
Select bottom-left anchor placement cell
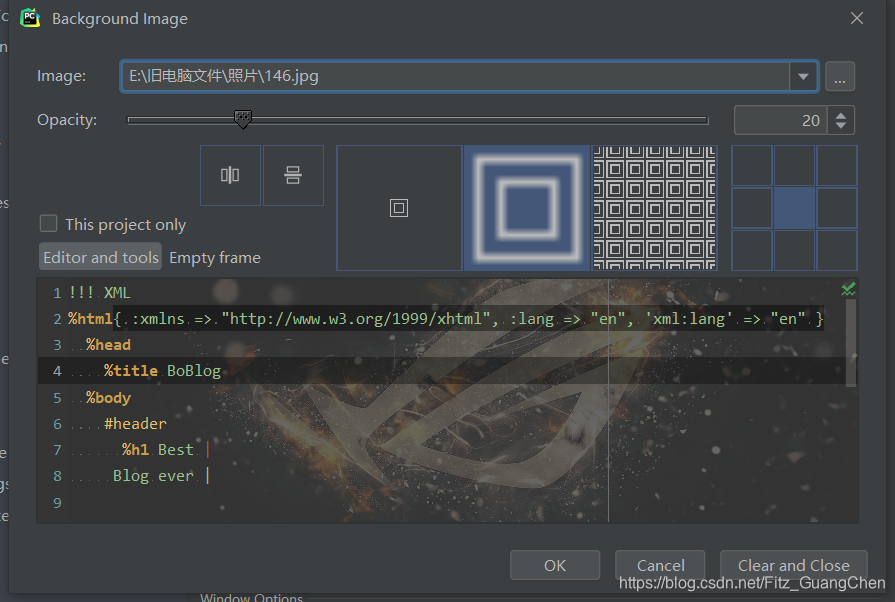tap(752, 250)
